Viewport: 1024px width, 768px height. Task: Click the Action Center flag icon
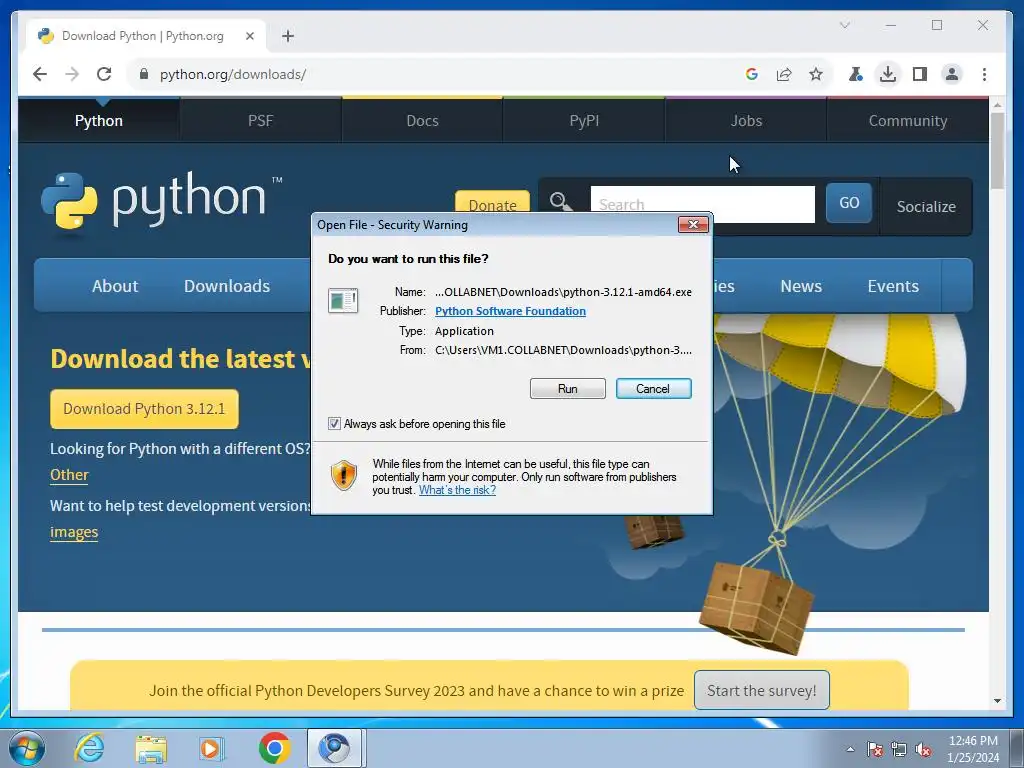coord(874,749)
